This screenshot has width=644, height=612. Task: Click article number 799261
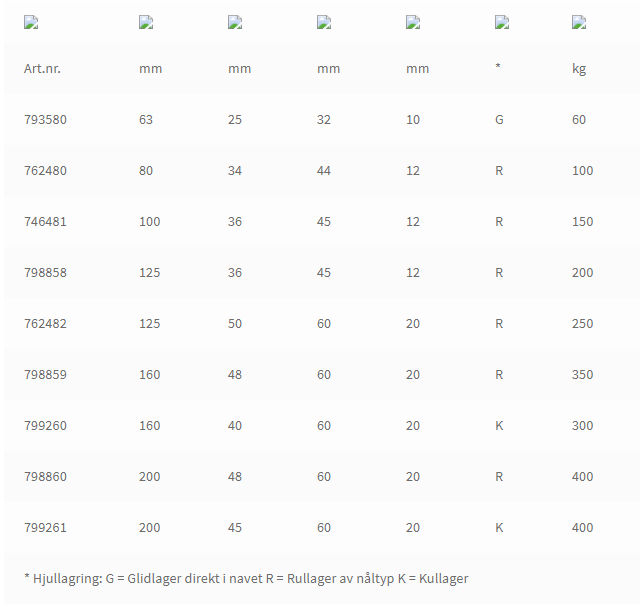(x=45, y=527)
